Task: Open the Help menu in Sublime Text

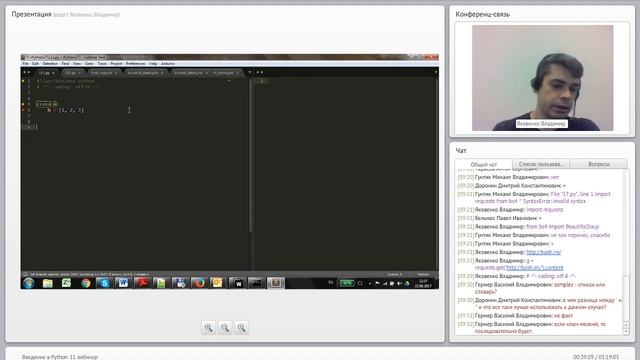Action: [x=153, y=64]
